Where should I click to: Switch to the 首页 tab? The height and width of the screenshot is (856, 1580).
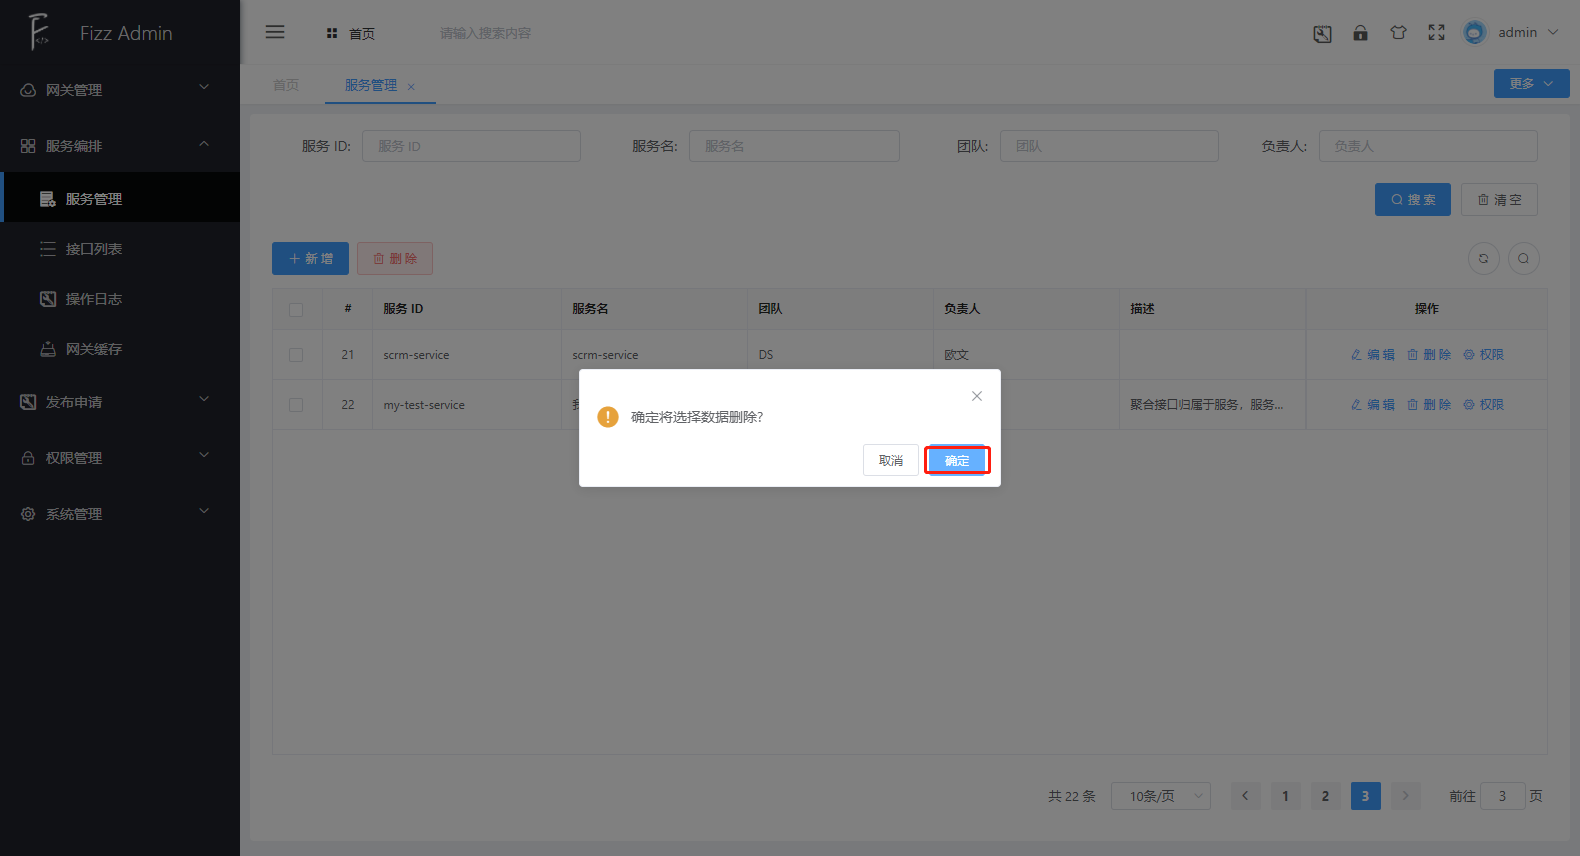(x=286, y=85)
